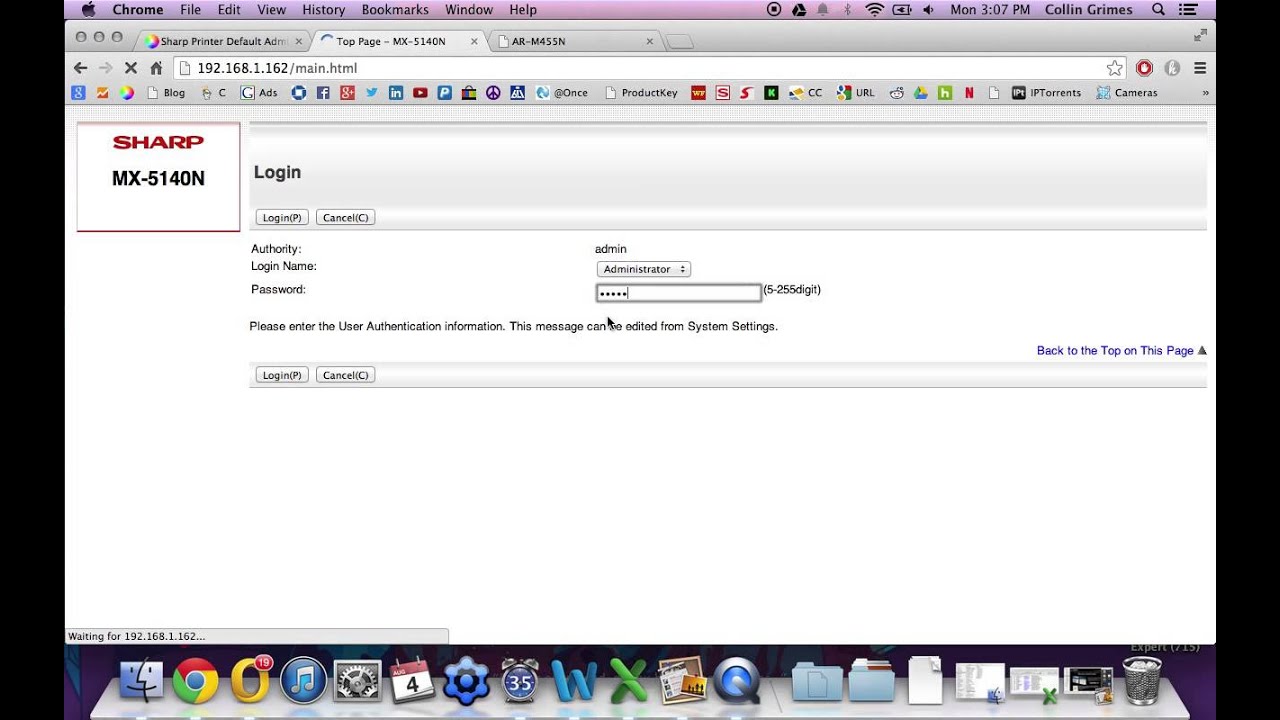Open the Help menu
The height and width of the screenshot is (720, 1280).
(x=523, y=10)
